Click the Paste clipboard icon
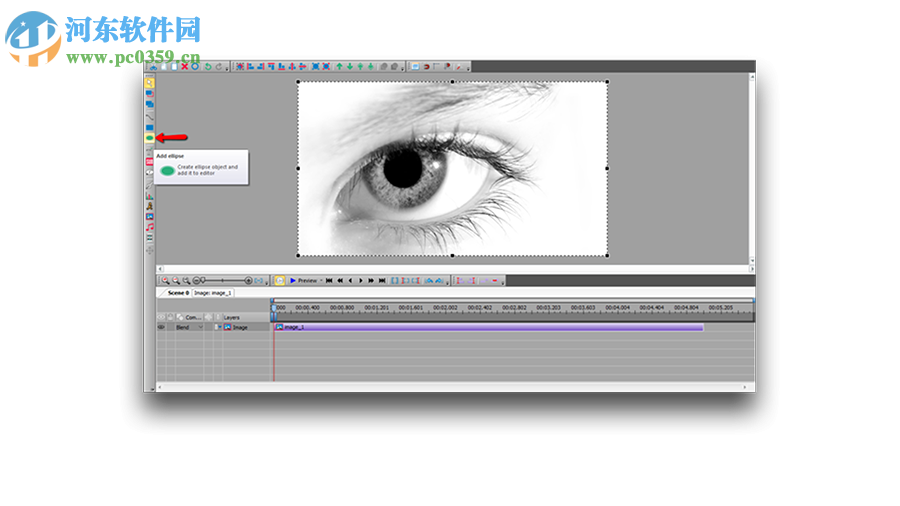The image size is (900, 506). click(174, 67)
